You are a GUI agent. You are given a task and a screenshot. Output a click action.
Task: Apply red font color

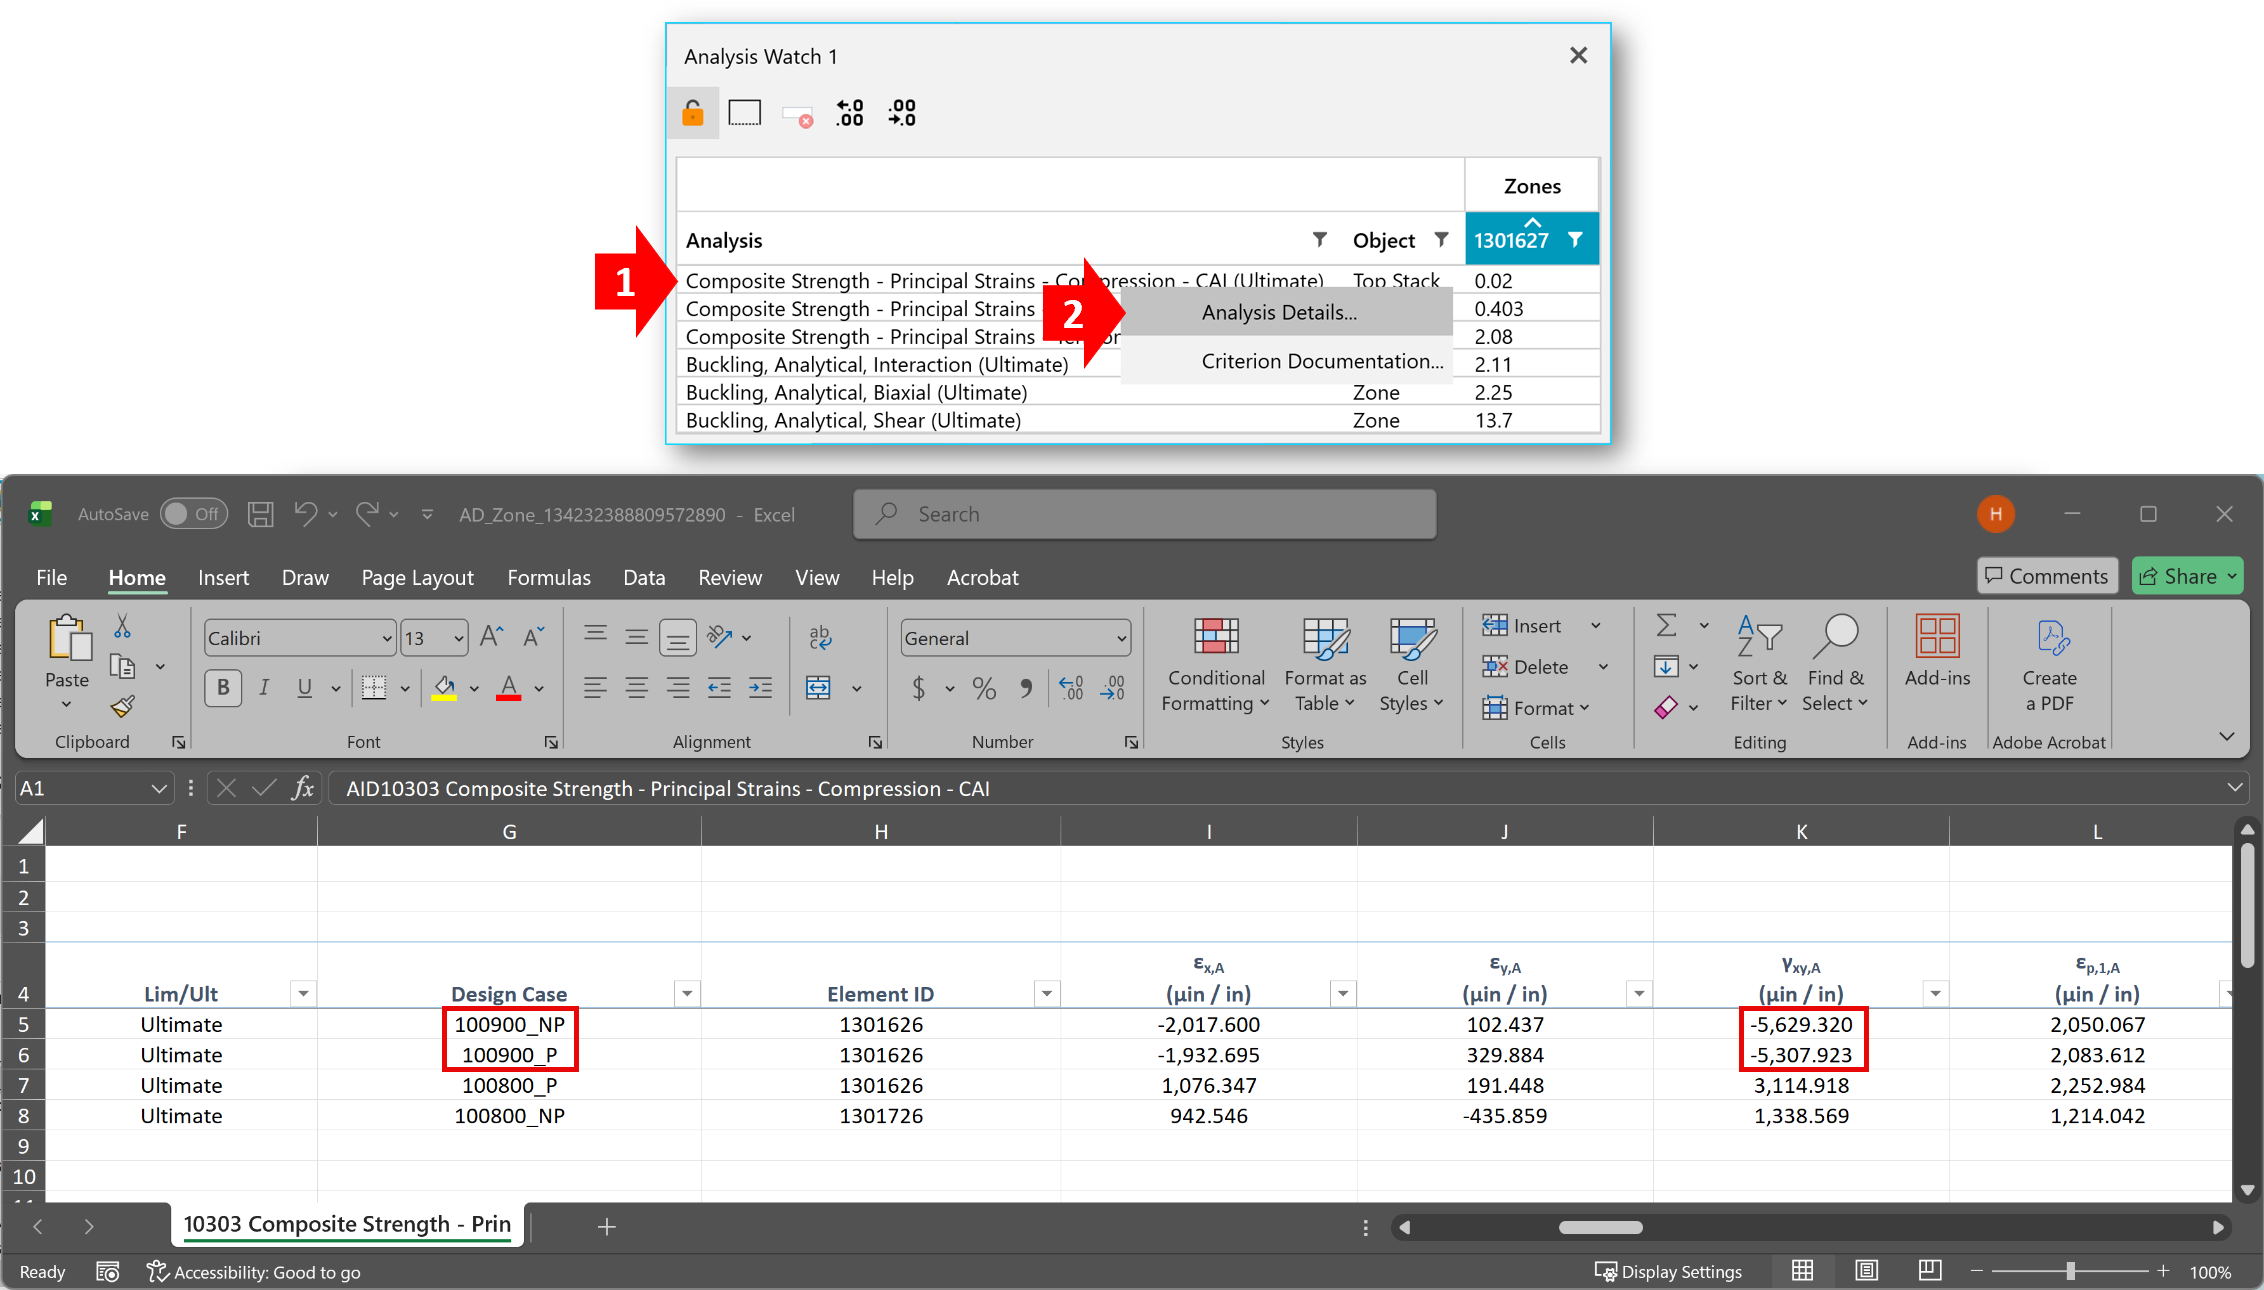click(x=509, y=688)
